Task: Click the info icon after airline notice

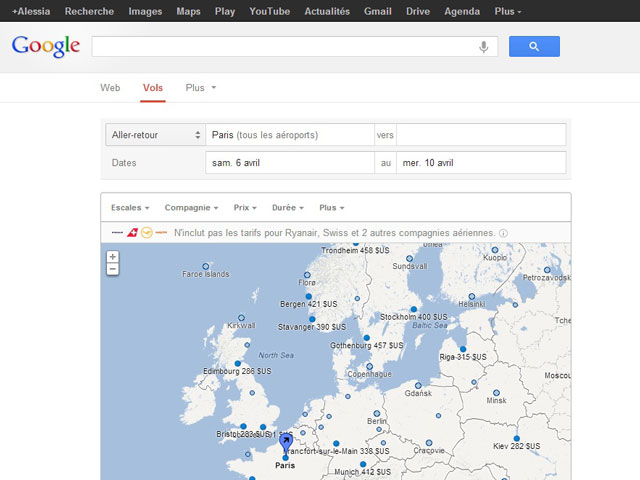Action: (x=503, y=234)
